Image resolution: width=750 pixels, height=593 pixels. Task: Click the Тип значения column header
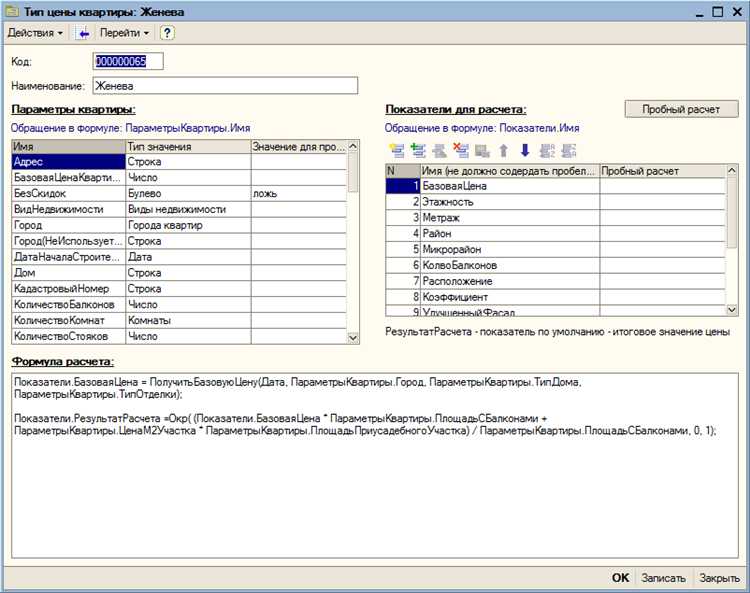[x=188, y=147]
